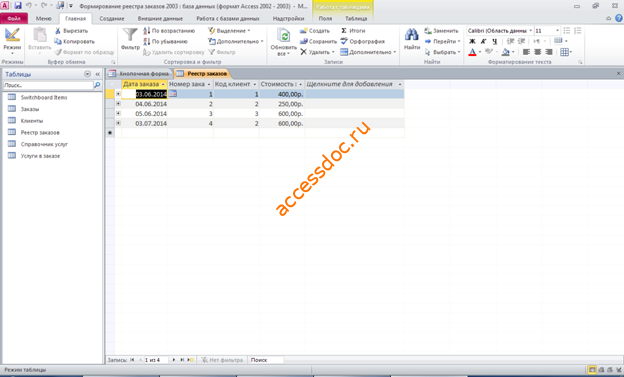Open date picker icon beside 03.06.2014

173,94
